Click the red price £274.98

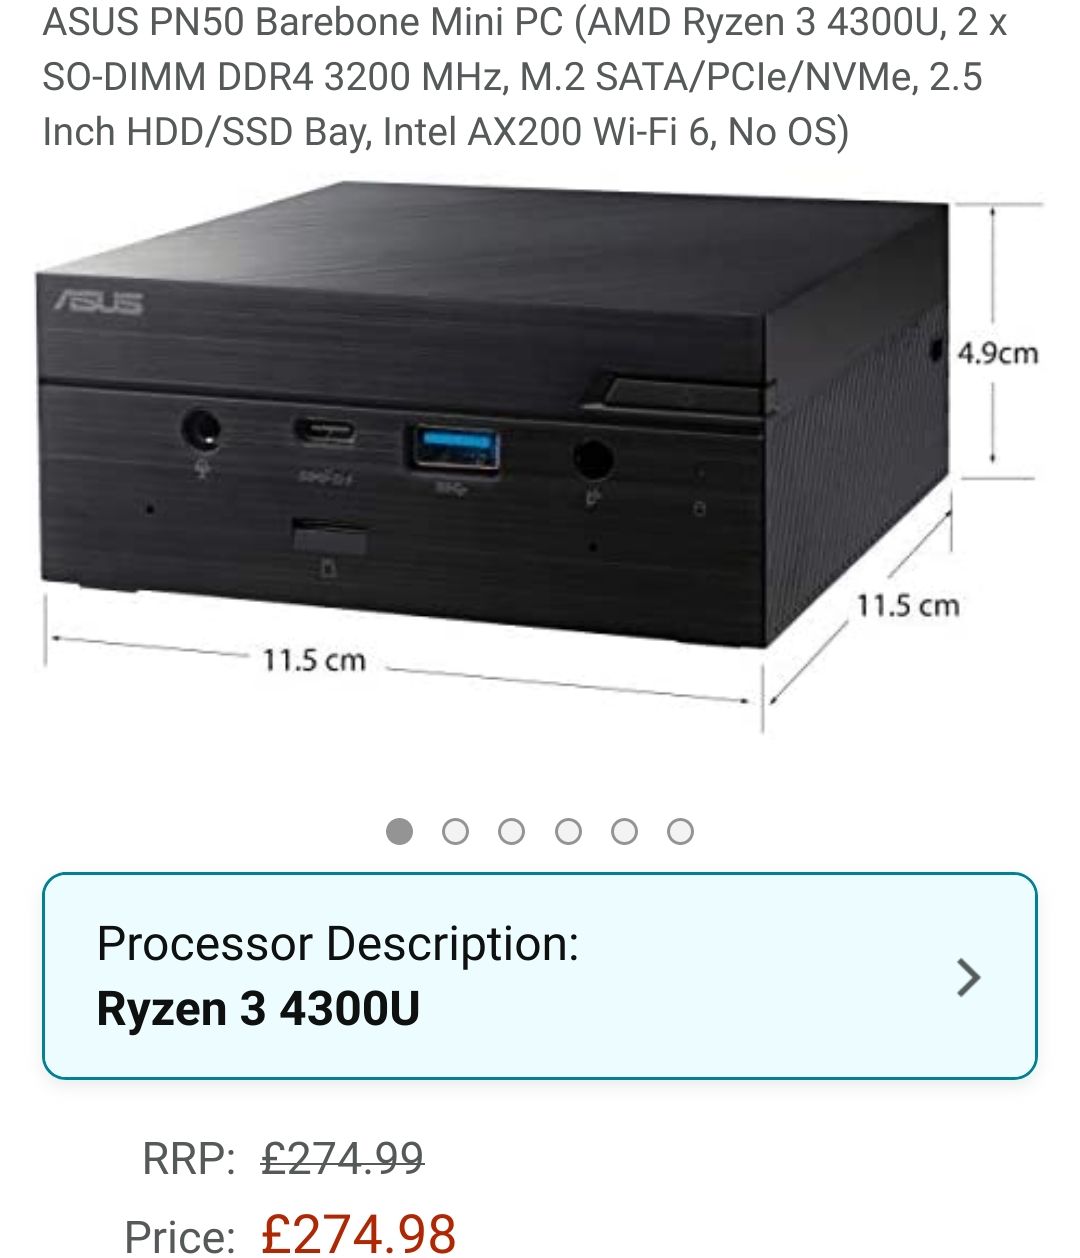click(x=358, y=1233)
